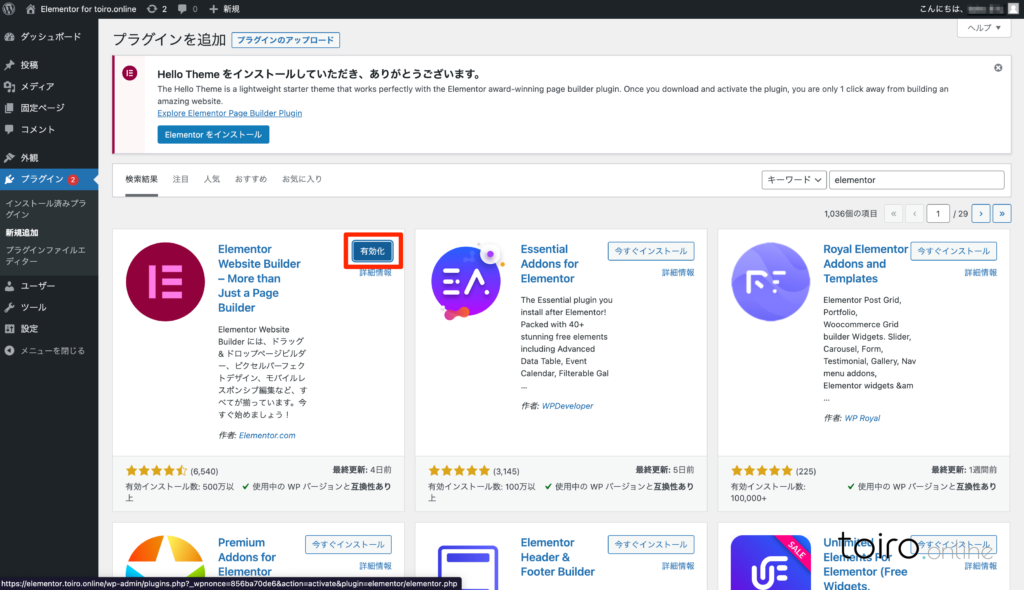The width and height of the screenshot is (1024, 590).
Task: Click the WordPress logo in admin bar
Action: point(12,8)
